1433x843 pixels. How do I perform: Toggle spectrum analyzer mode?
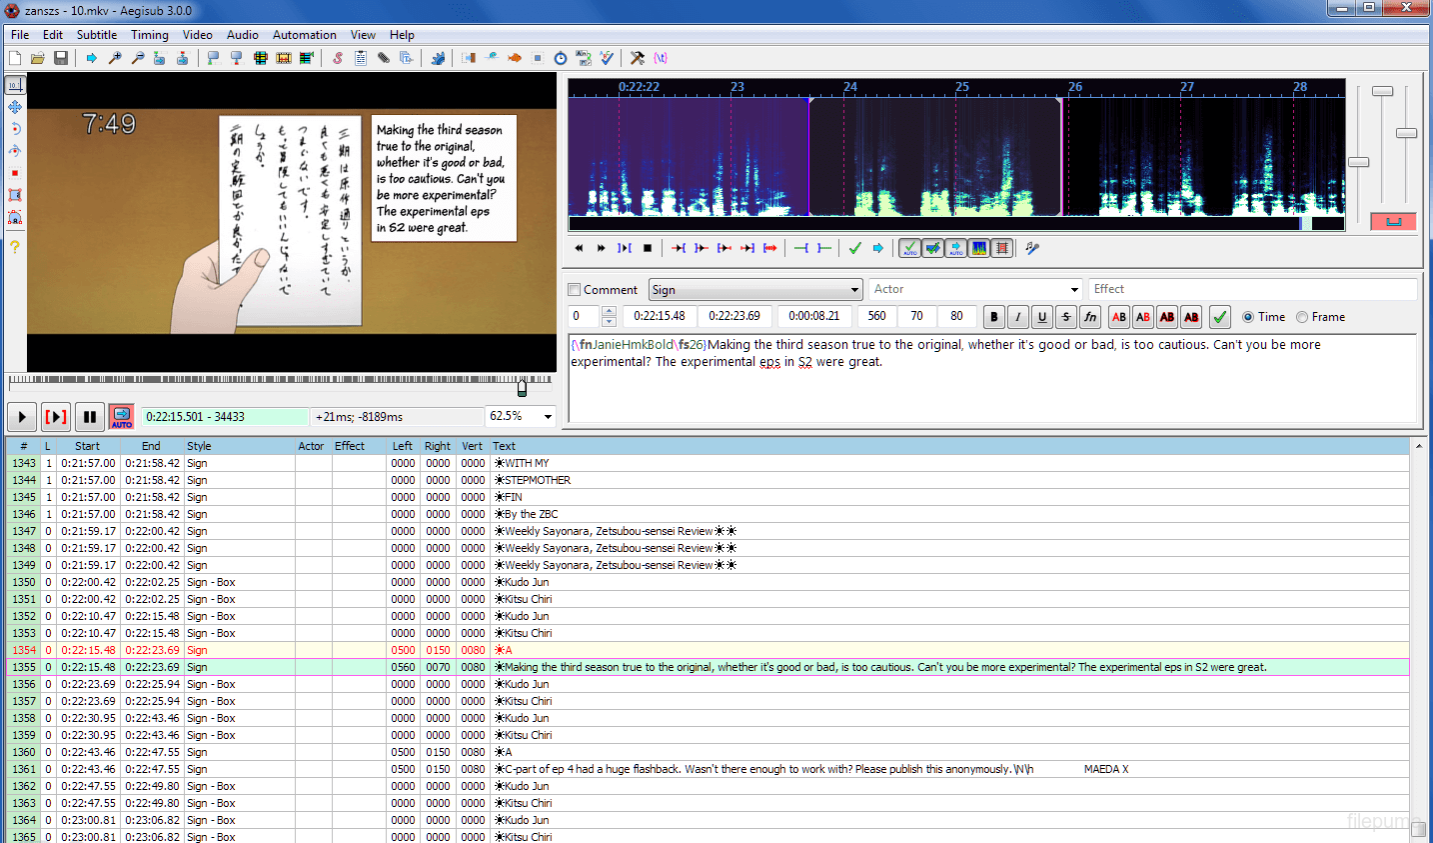[x=979, y=248]
